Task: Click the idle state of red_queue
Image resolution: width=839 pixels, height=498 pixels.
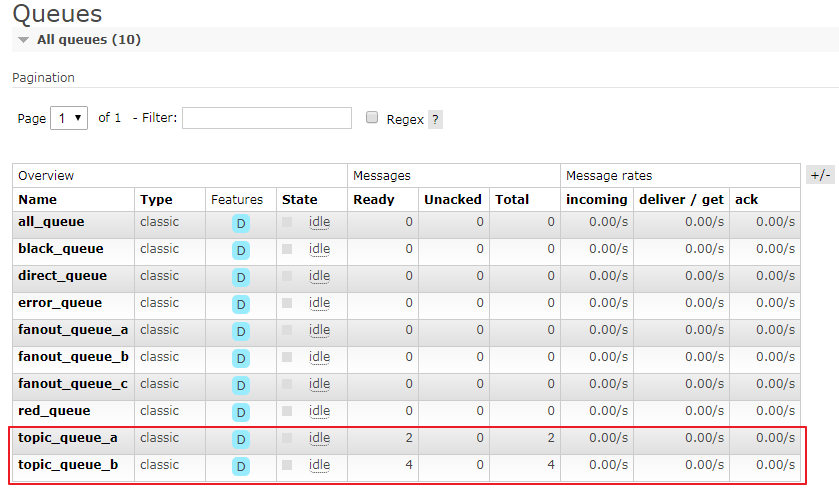Action: pos(319,411)
